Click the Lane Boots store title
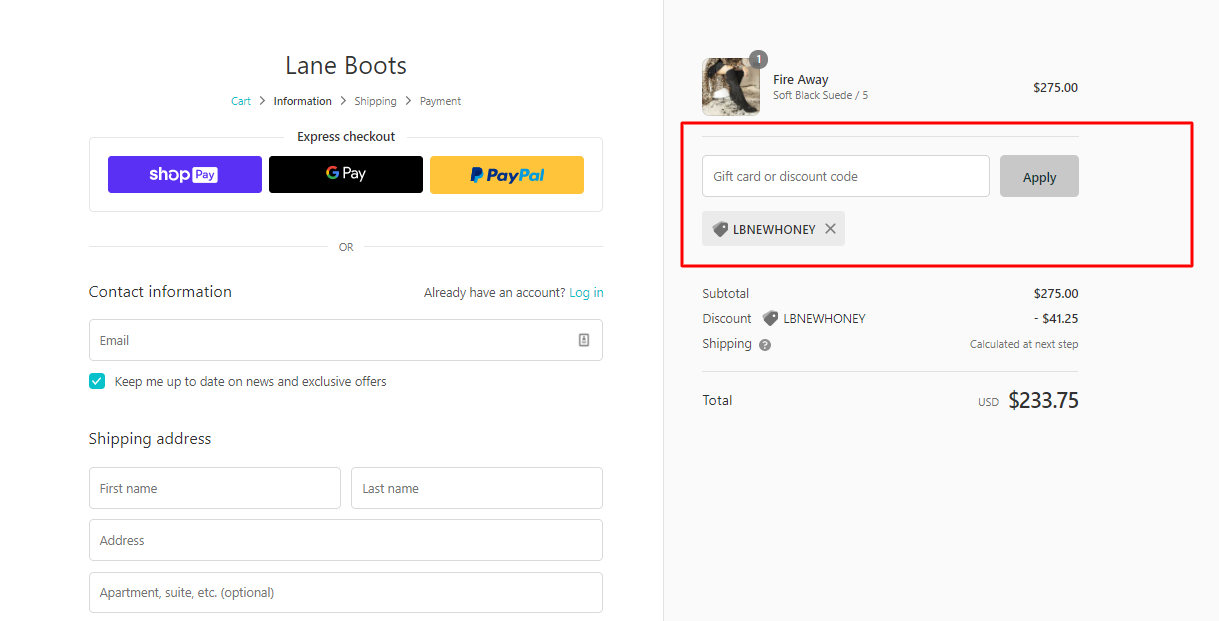The image size is (1219, 621). 346,66
